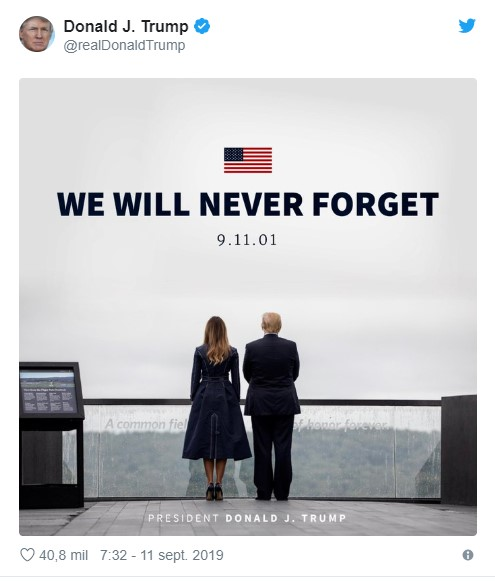Open the @realDonaldTrump handle link
This screenshot has width=495, height=581.
click(x=124, y=45)
